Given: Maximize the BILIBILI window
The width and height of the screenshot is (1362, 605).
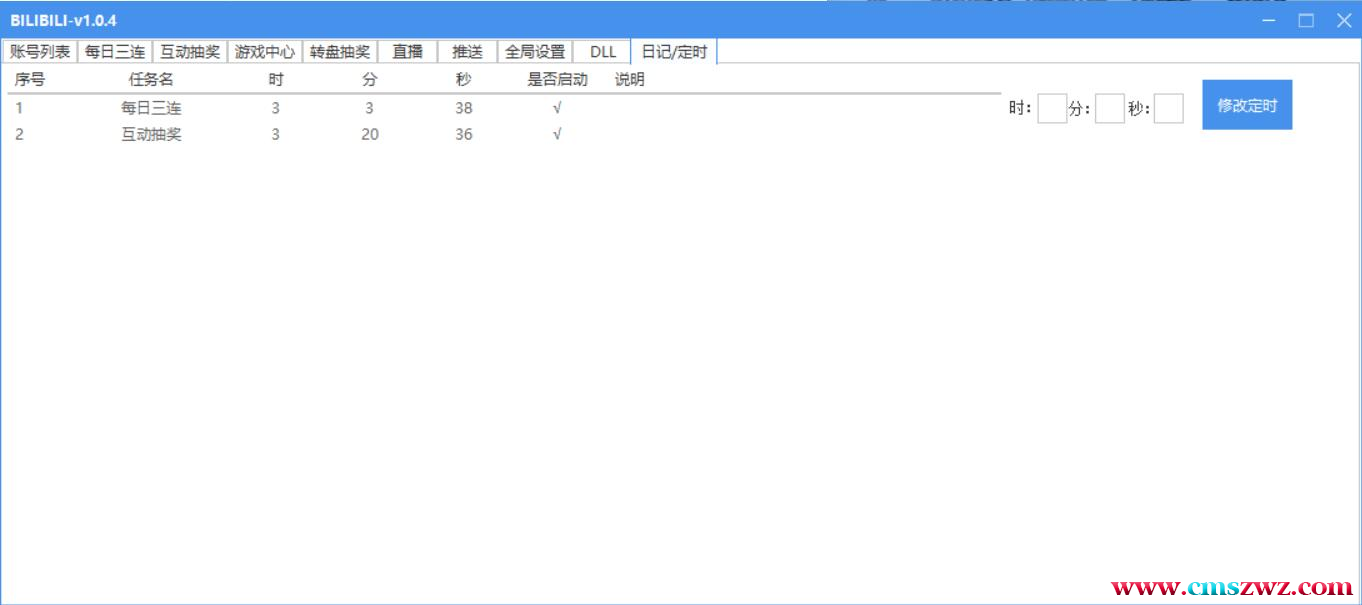Looking at the screenshot, I should tap(1306, 20).
